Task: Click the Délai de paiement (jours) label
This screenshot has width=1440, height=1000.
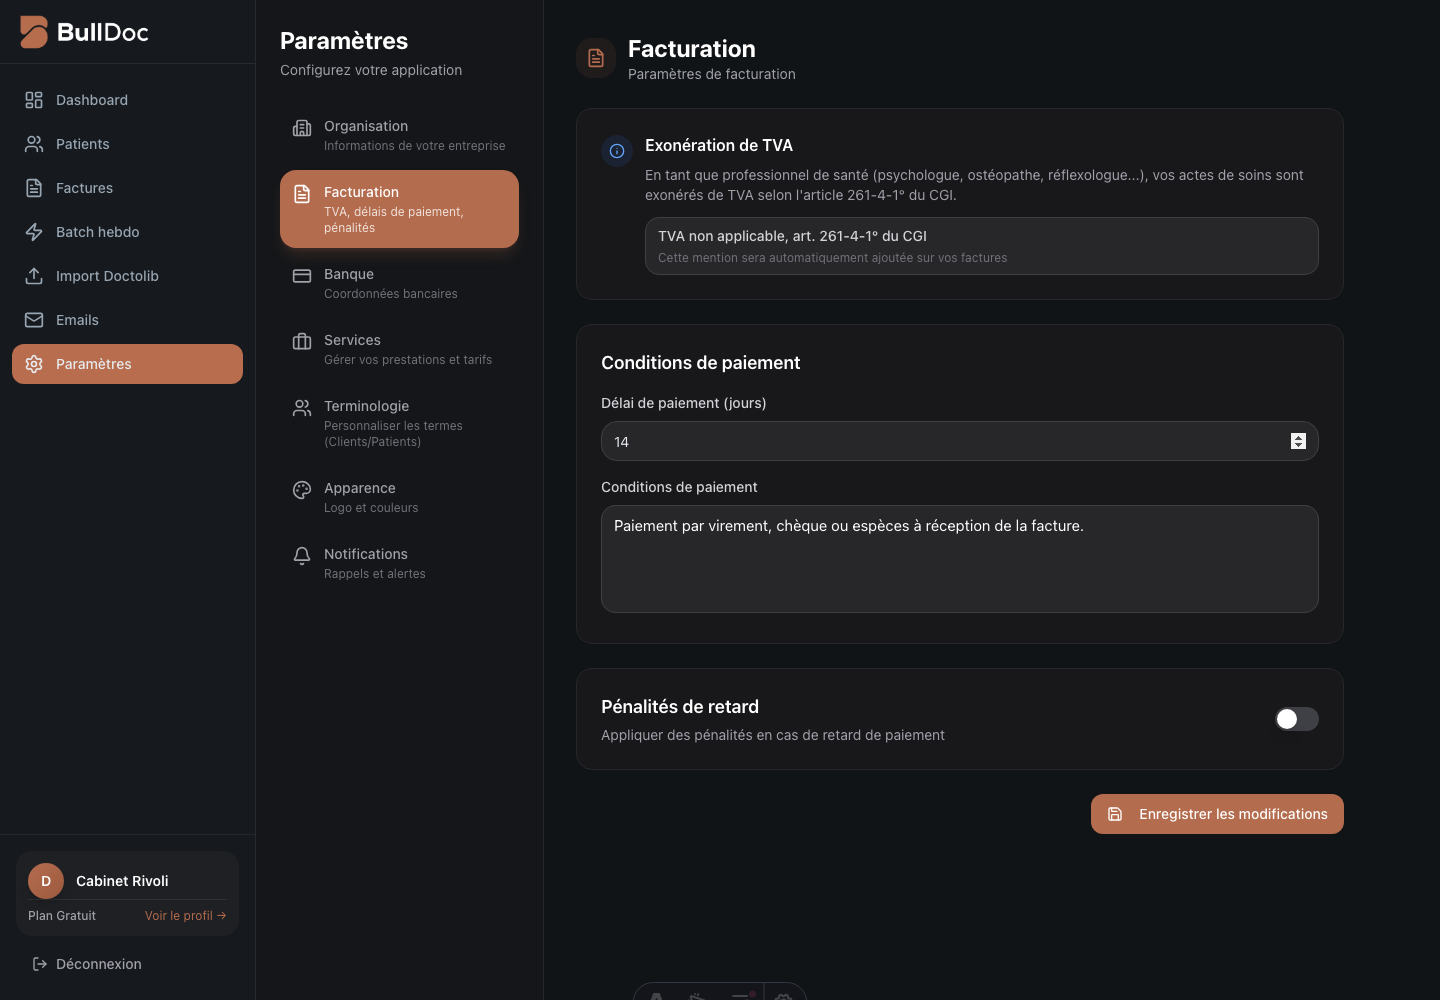Action: (x=684, y=403)
